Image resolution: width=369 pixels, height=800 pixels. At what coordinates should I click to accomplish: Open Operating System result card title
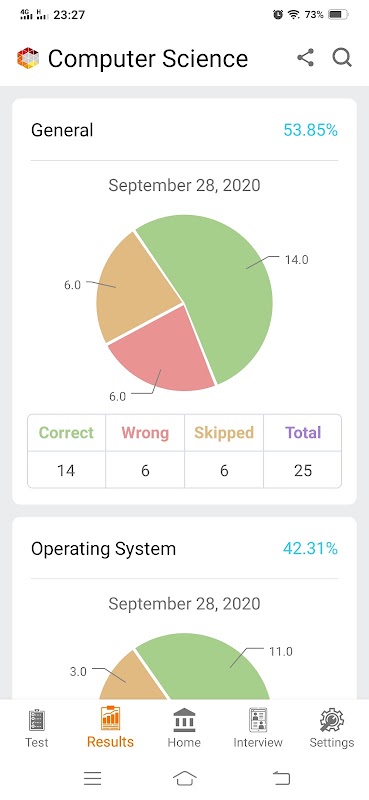pyautogui.click(x=104, y=549)
